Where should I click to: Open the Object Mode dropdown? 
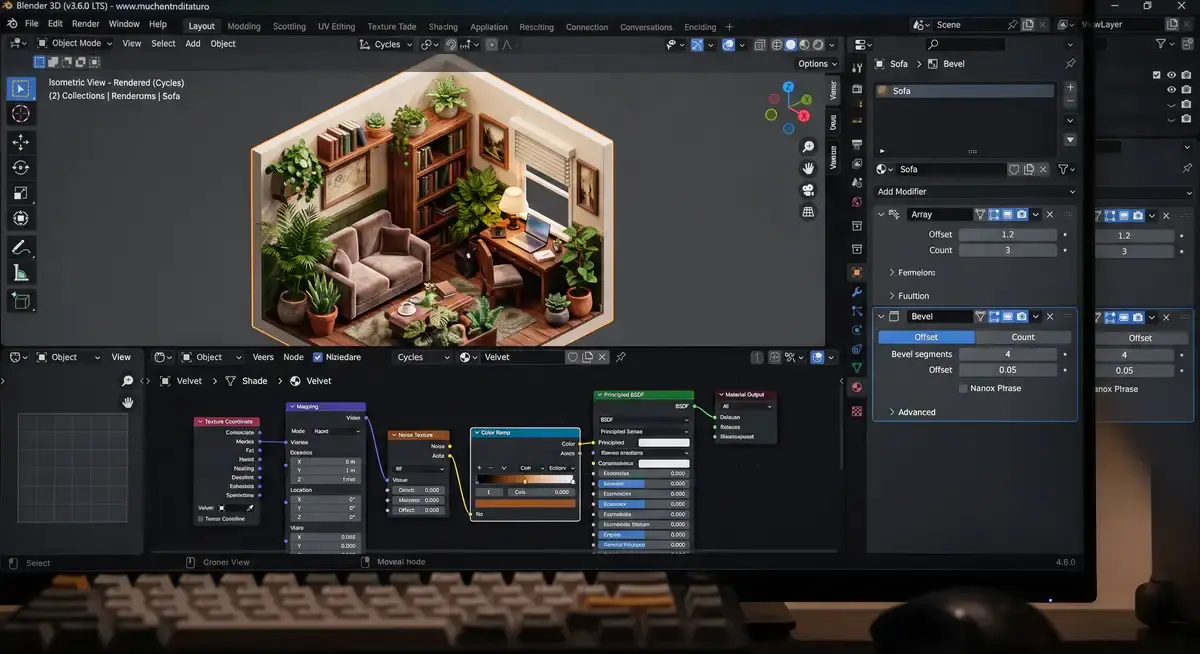pyautogui.click(x=76, y=44)
